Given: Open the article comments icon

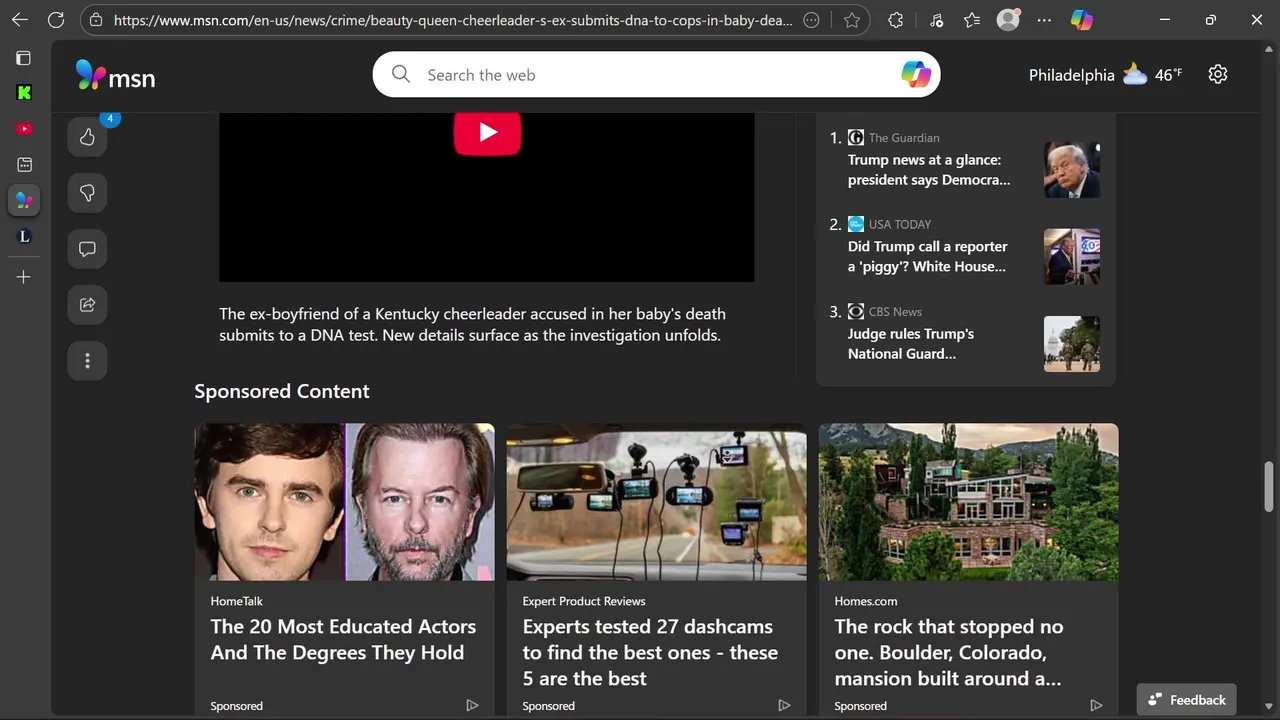Looking at the screenshot, I should 87,249.
